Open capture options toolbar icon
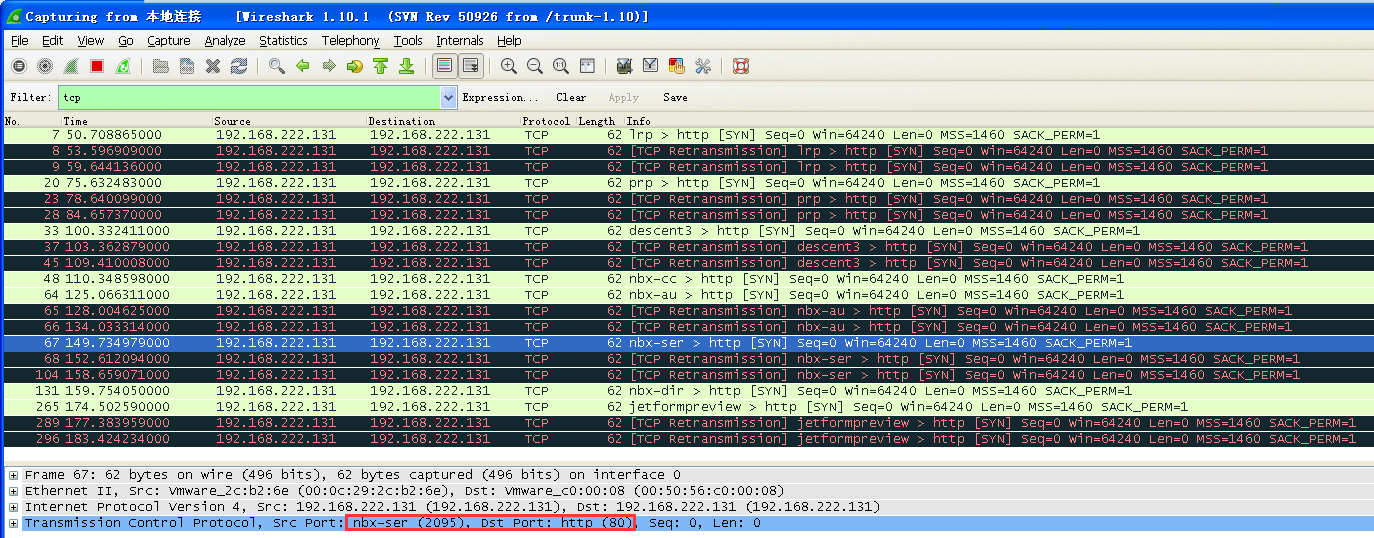 point(45,66)
